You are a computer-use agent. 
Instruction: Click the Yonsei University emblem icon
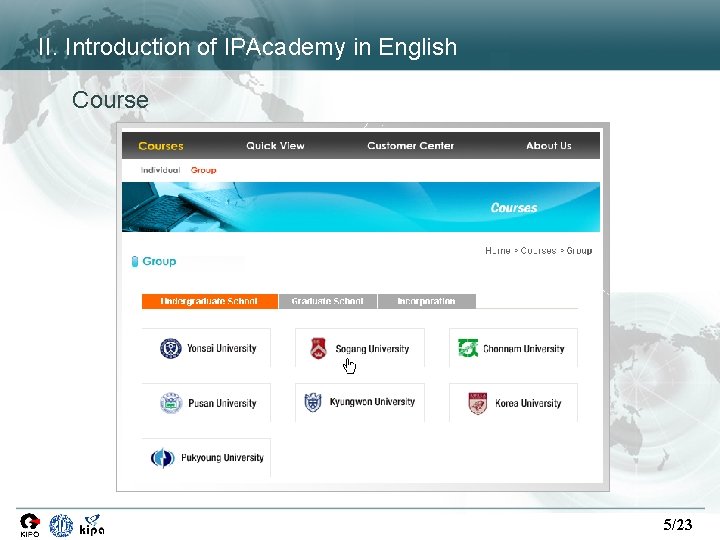coord(170,348)
